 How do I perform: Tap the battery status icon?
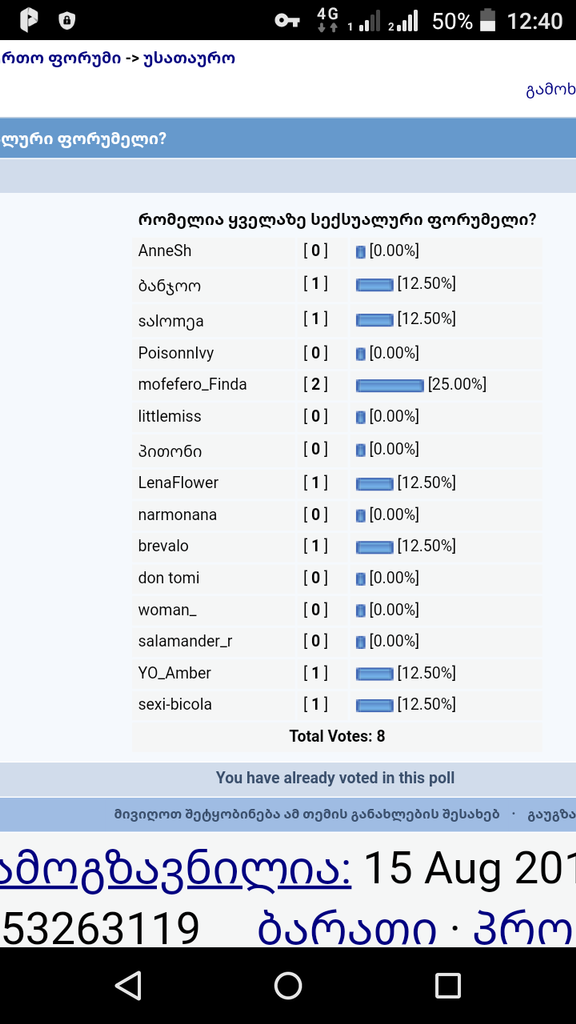click(487, 20)
